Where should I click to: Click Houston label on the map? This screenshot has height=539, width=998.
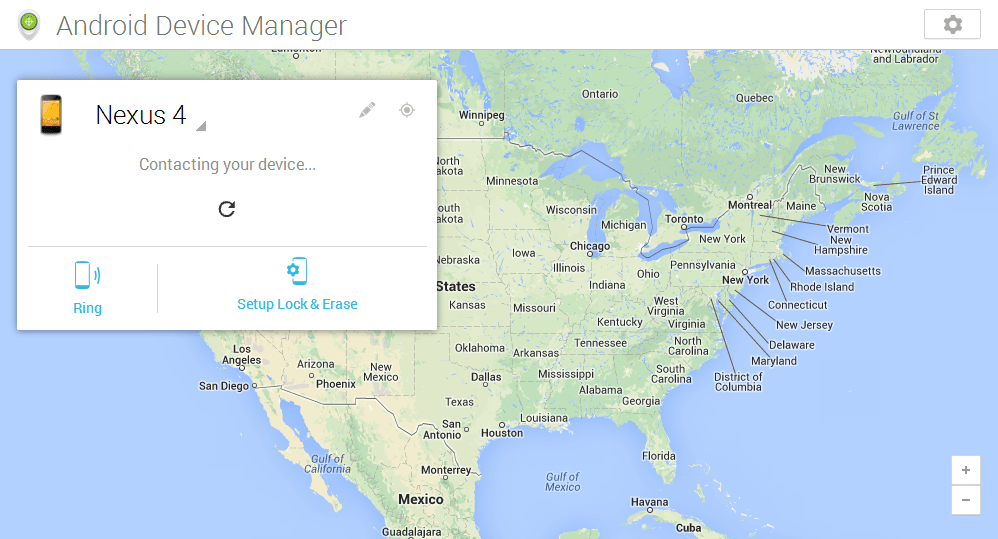pos(502,433)
